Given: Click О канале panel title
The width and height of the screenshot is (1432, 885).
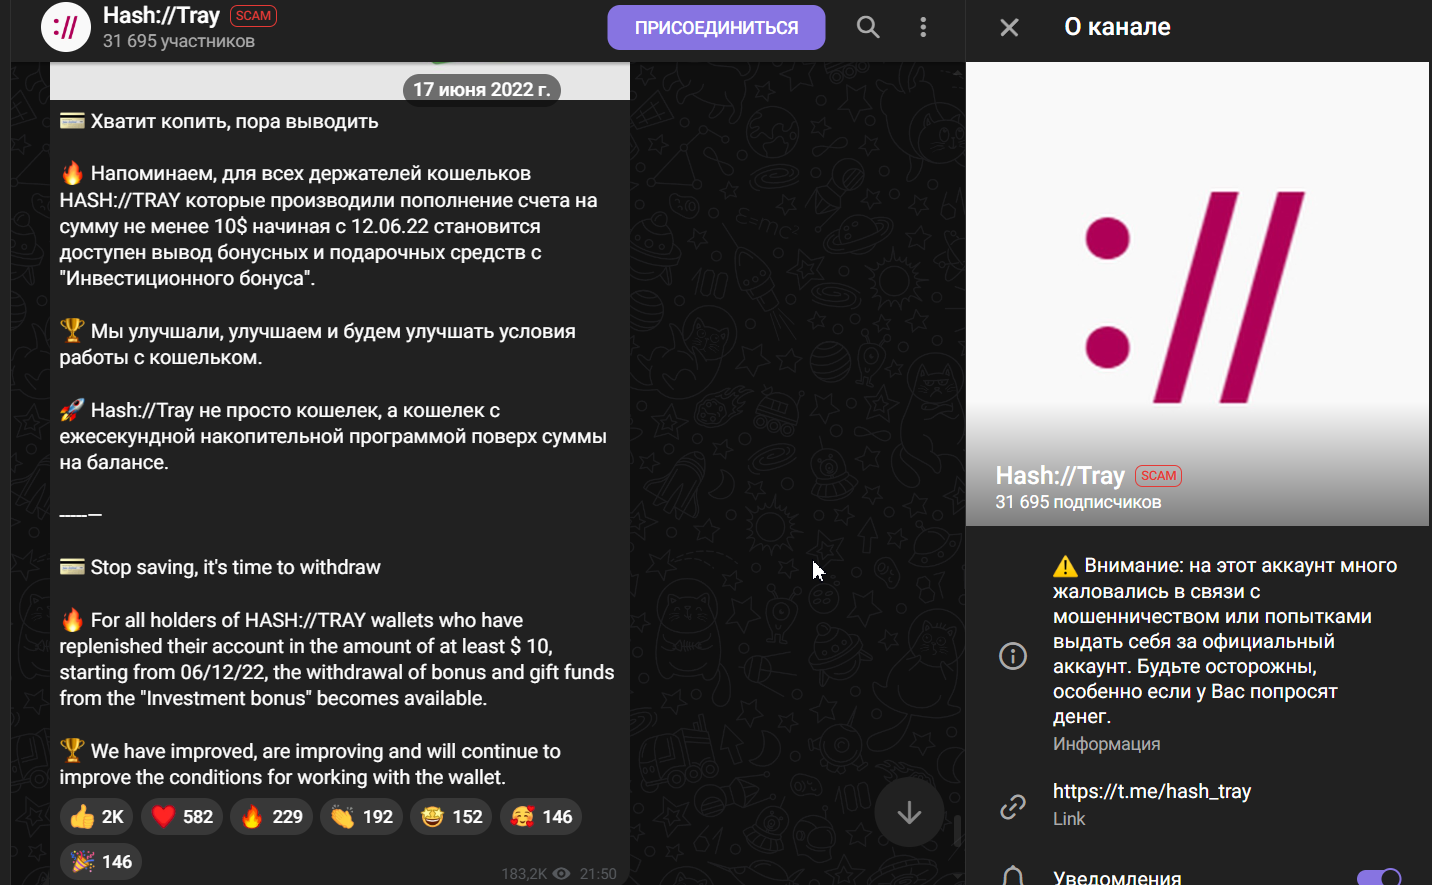Looking at the screenshot, I should (x=1117, y=27).
